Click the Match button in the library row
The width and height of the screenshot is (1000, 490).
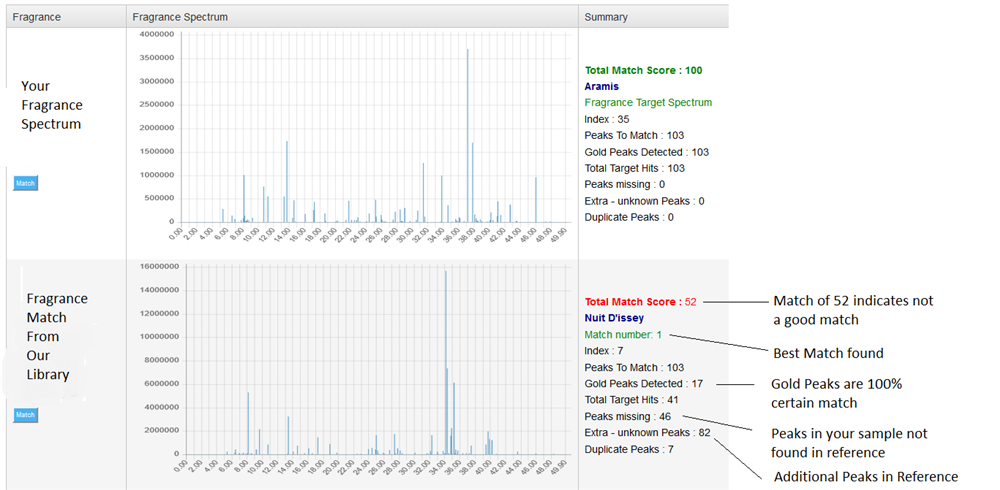tap(25, 415)
